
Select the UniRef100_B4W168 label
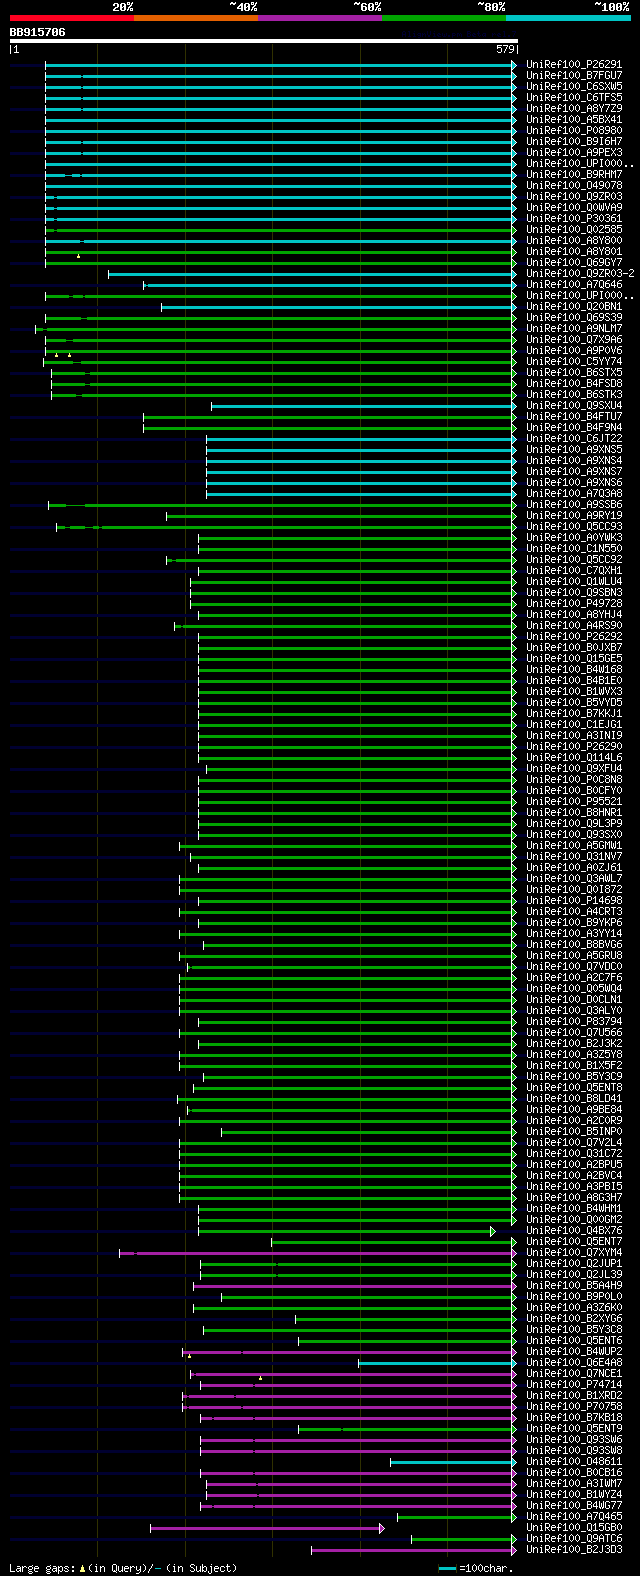(574, 669)
